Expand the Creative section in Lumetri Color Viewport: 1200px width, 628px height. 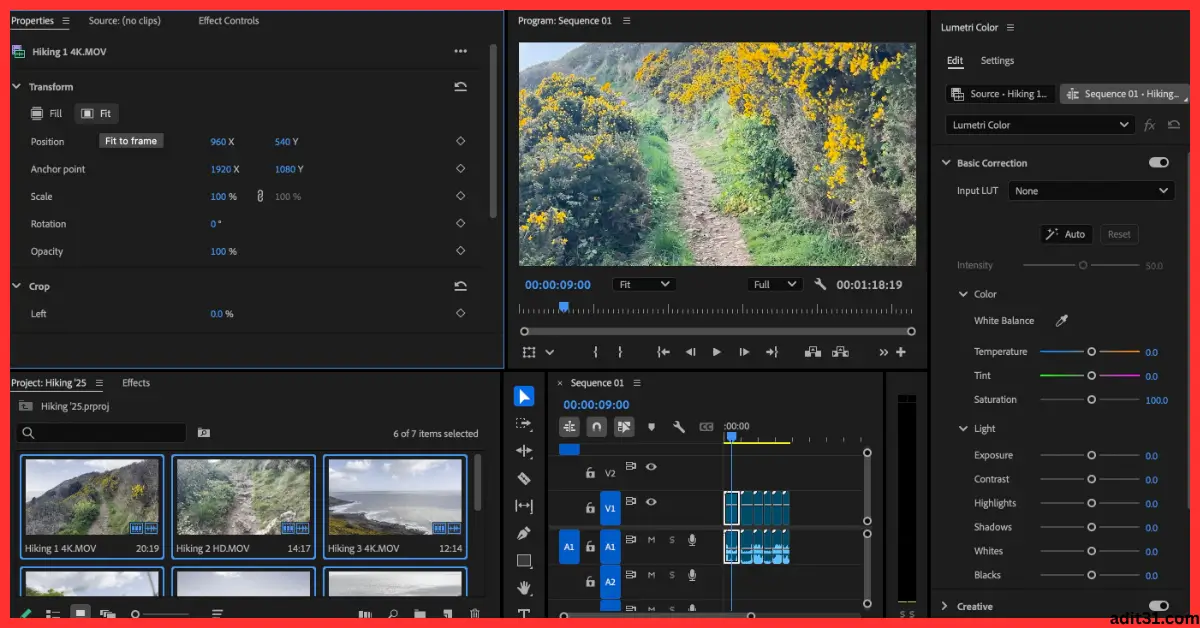945,606
